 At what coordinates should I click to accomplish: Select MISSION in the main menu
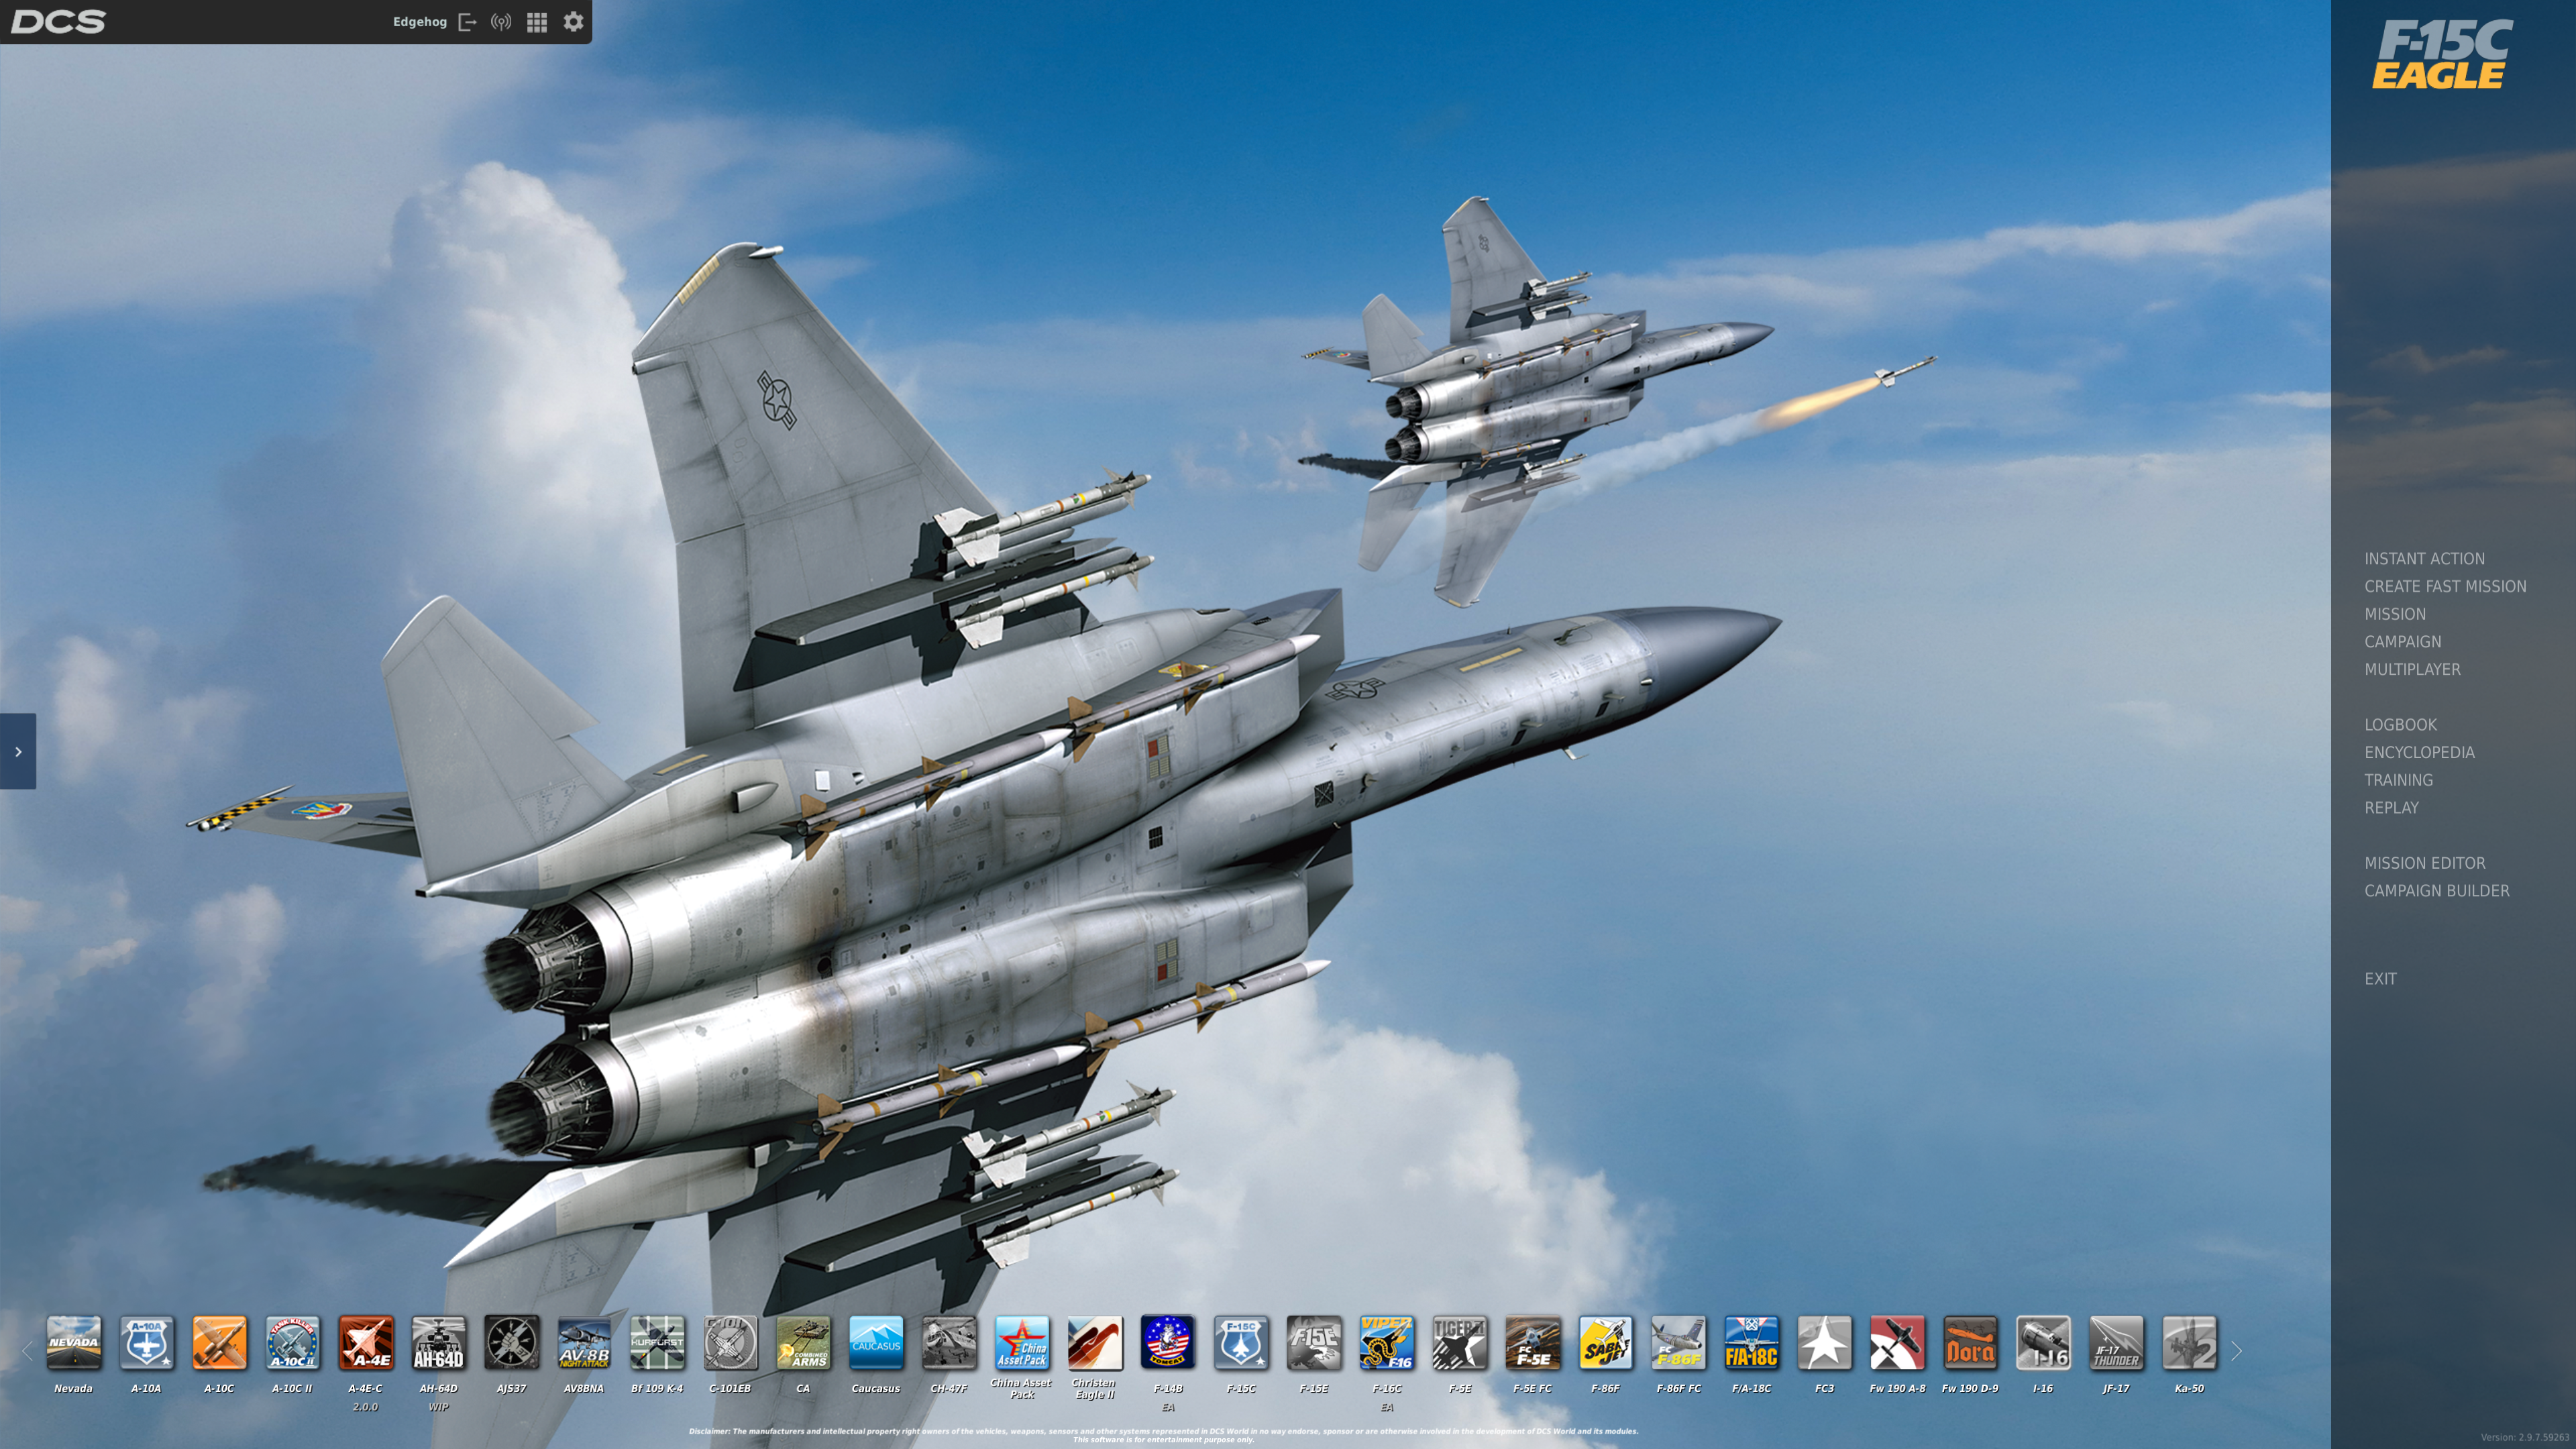(2395, 614)
